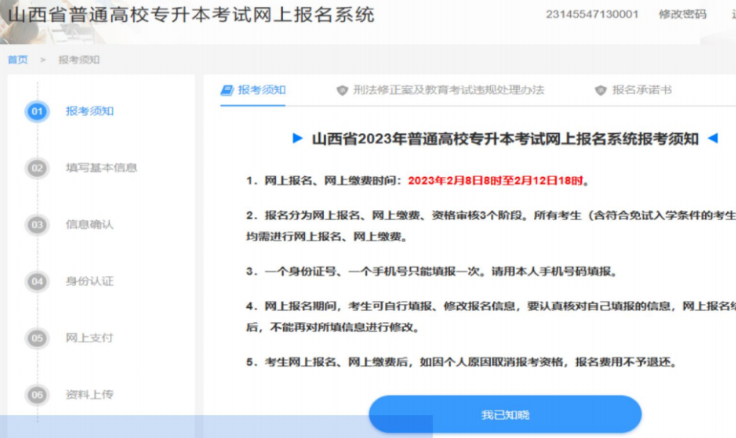Screen dimensions: 736x438
Task: Click the step 05 circle icon
Action: (37, 338)
